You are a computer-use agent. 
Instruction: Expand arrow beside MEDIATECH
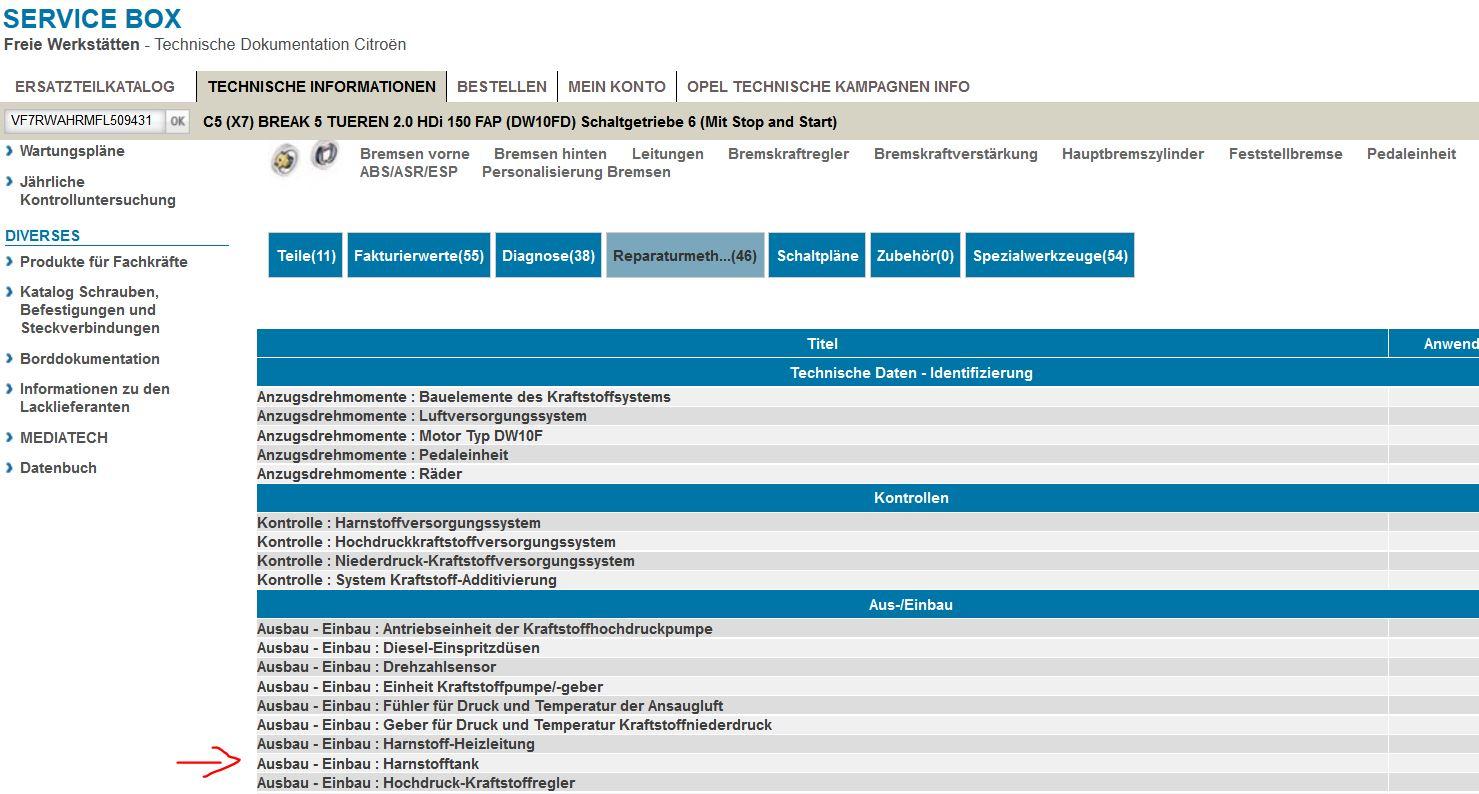(x=10, y=437)
